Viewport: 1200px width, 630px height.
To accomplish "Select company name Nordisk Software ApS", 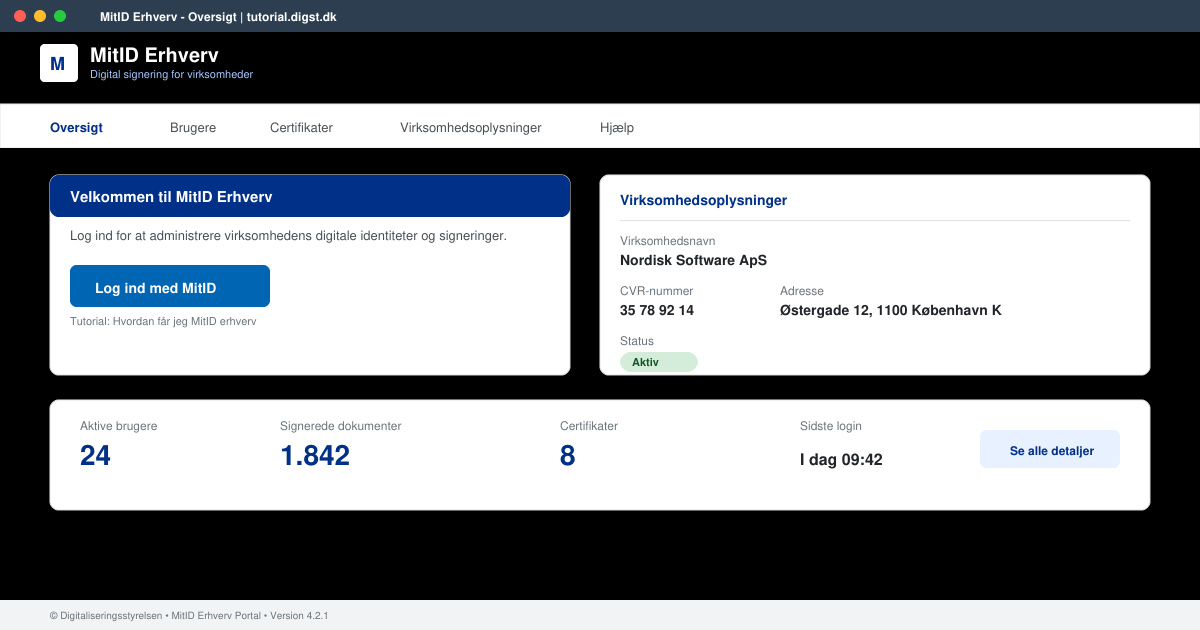I will [x=693, y=260].
